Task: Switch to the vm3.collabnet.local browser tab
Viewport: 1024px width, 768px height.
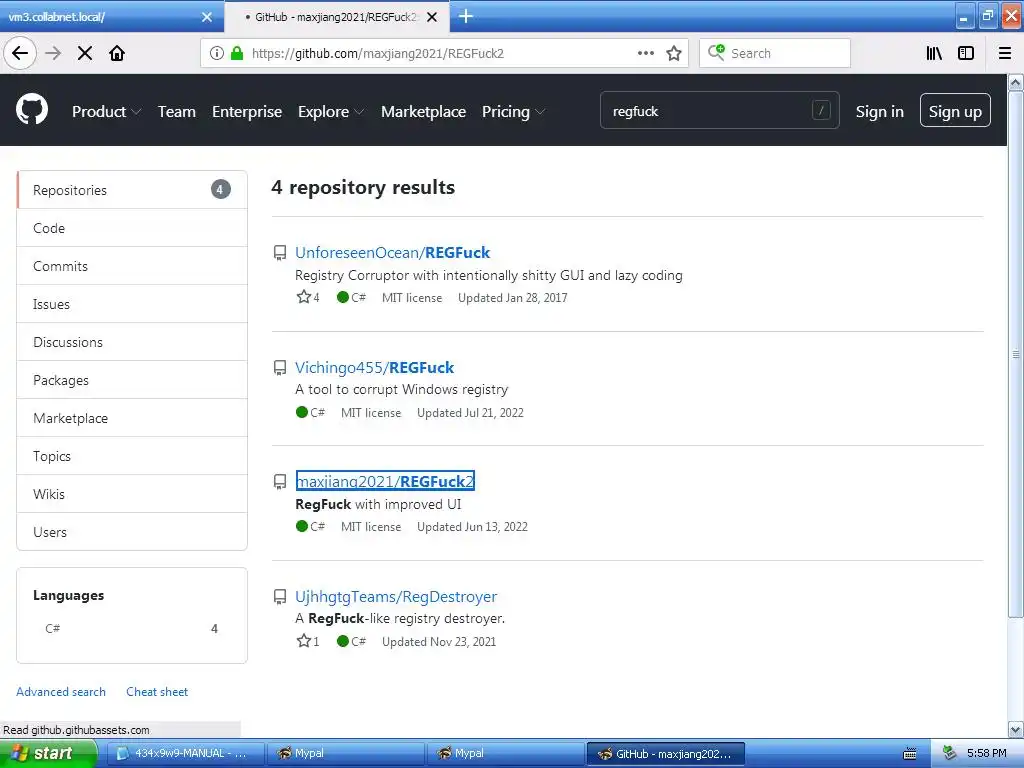Action: point(111,17)
